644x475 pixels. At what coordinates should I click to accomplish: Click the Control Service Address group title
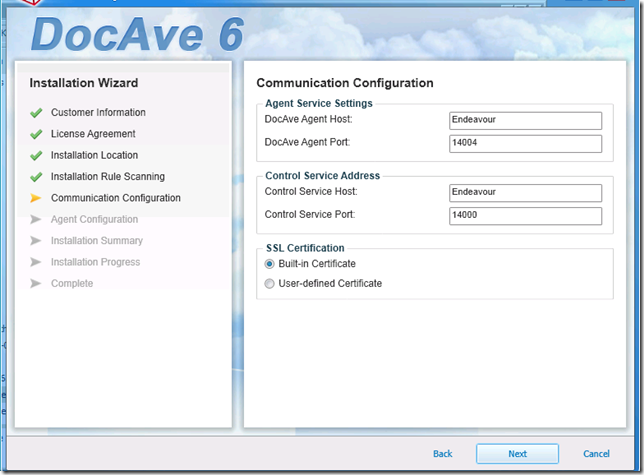(x=322, y=176)
